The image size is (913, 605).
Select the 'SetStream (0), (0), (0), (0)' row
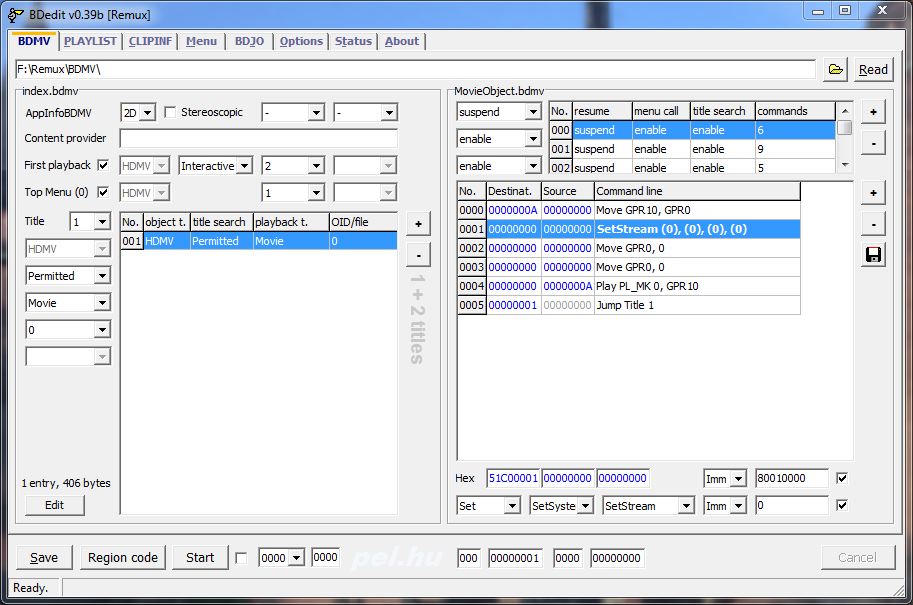point(629,229)
